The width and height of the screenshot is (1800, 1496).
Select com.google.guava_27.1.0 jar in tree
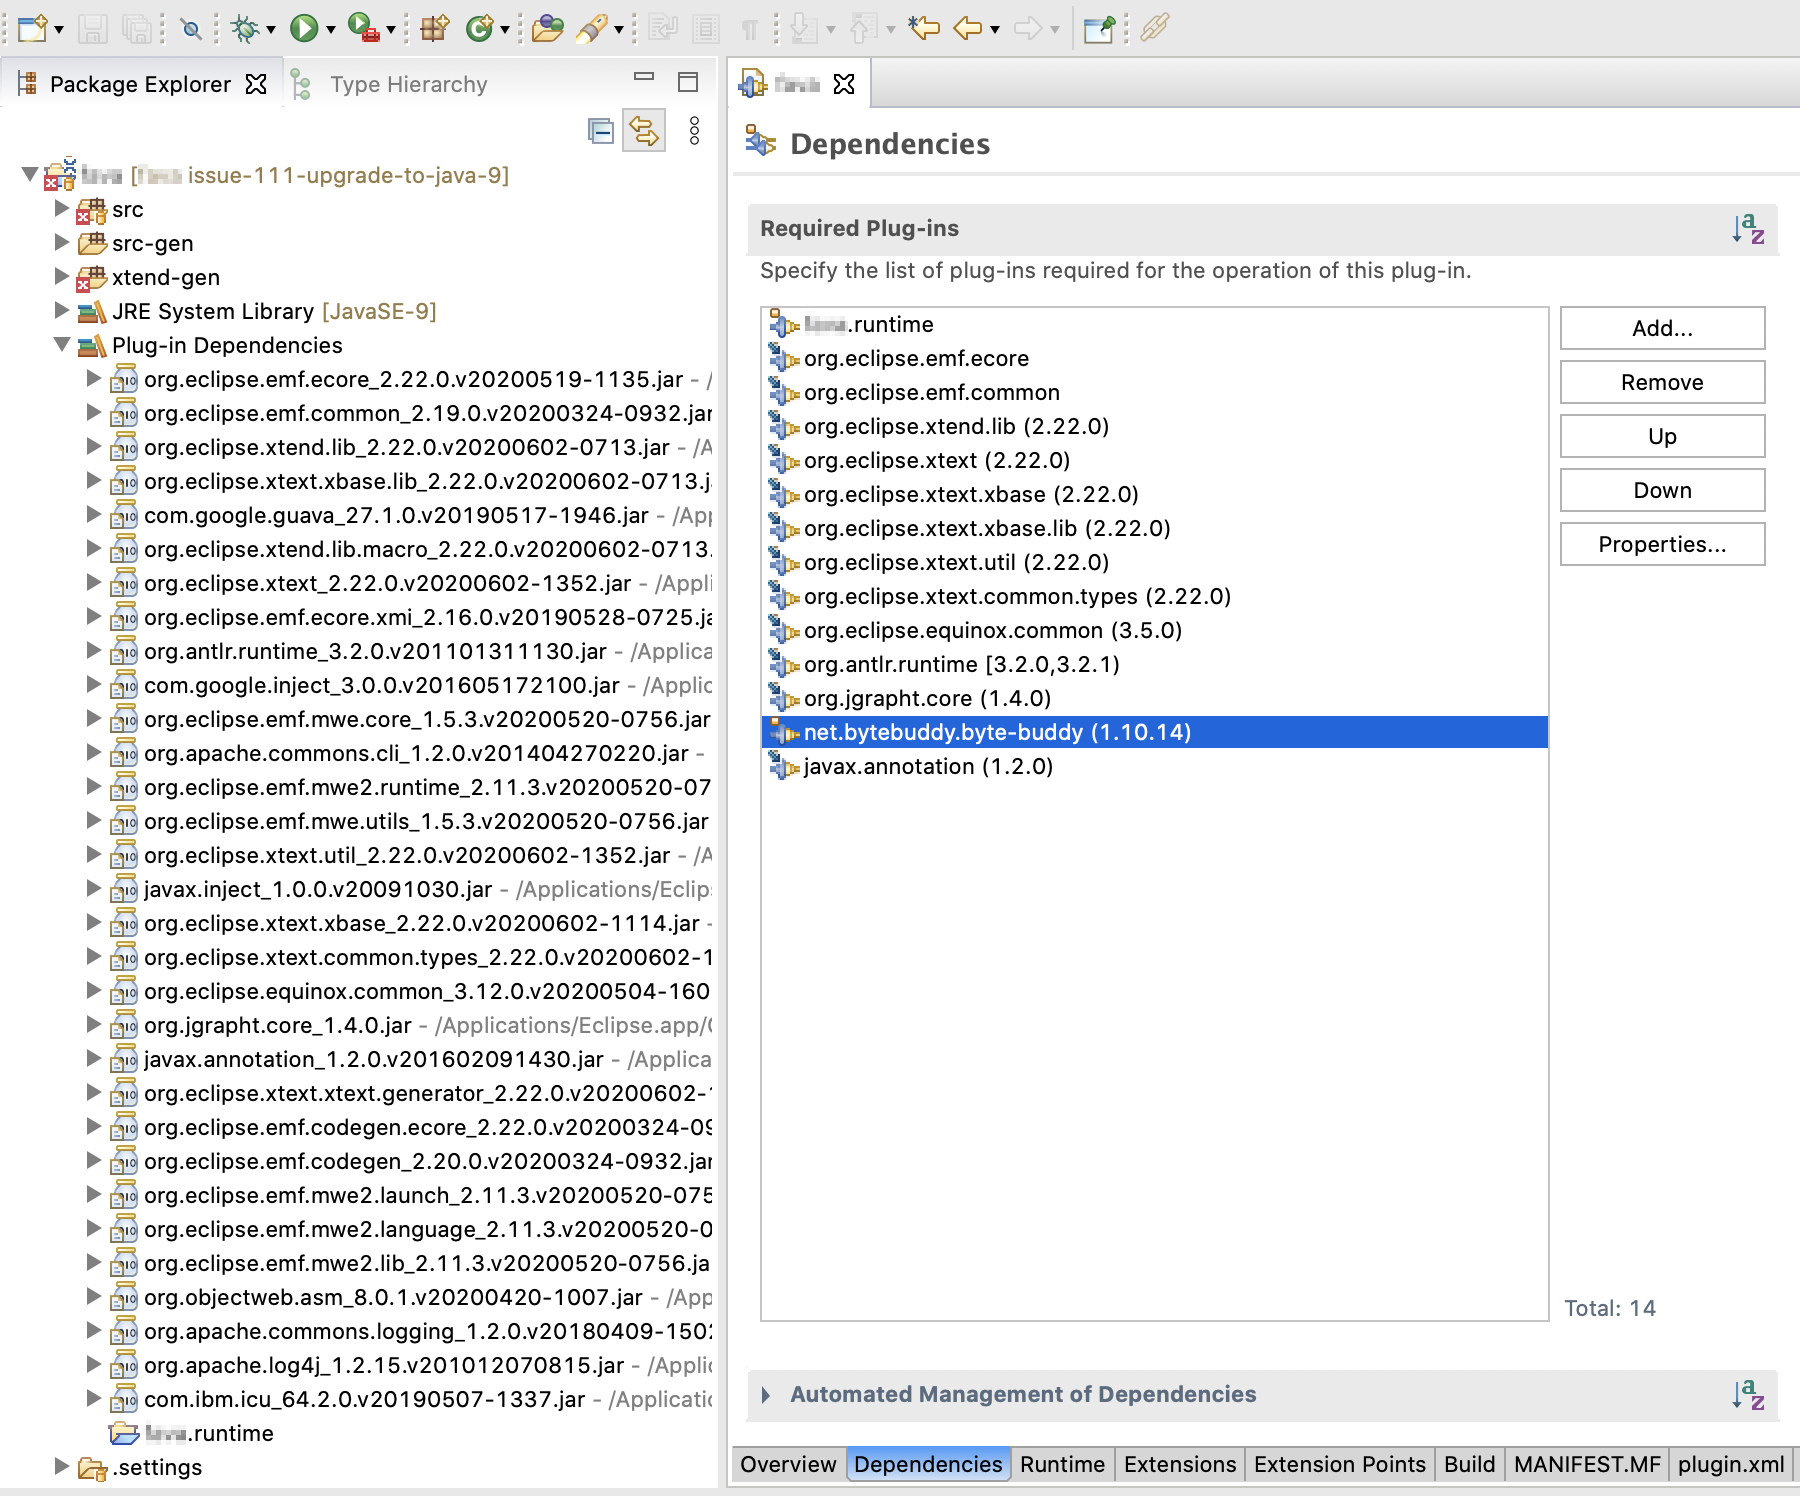click(x=396, y=515)
